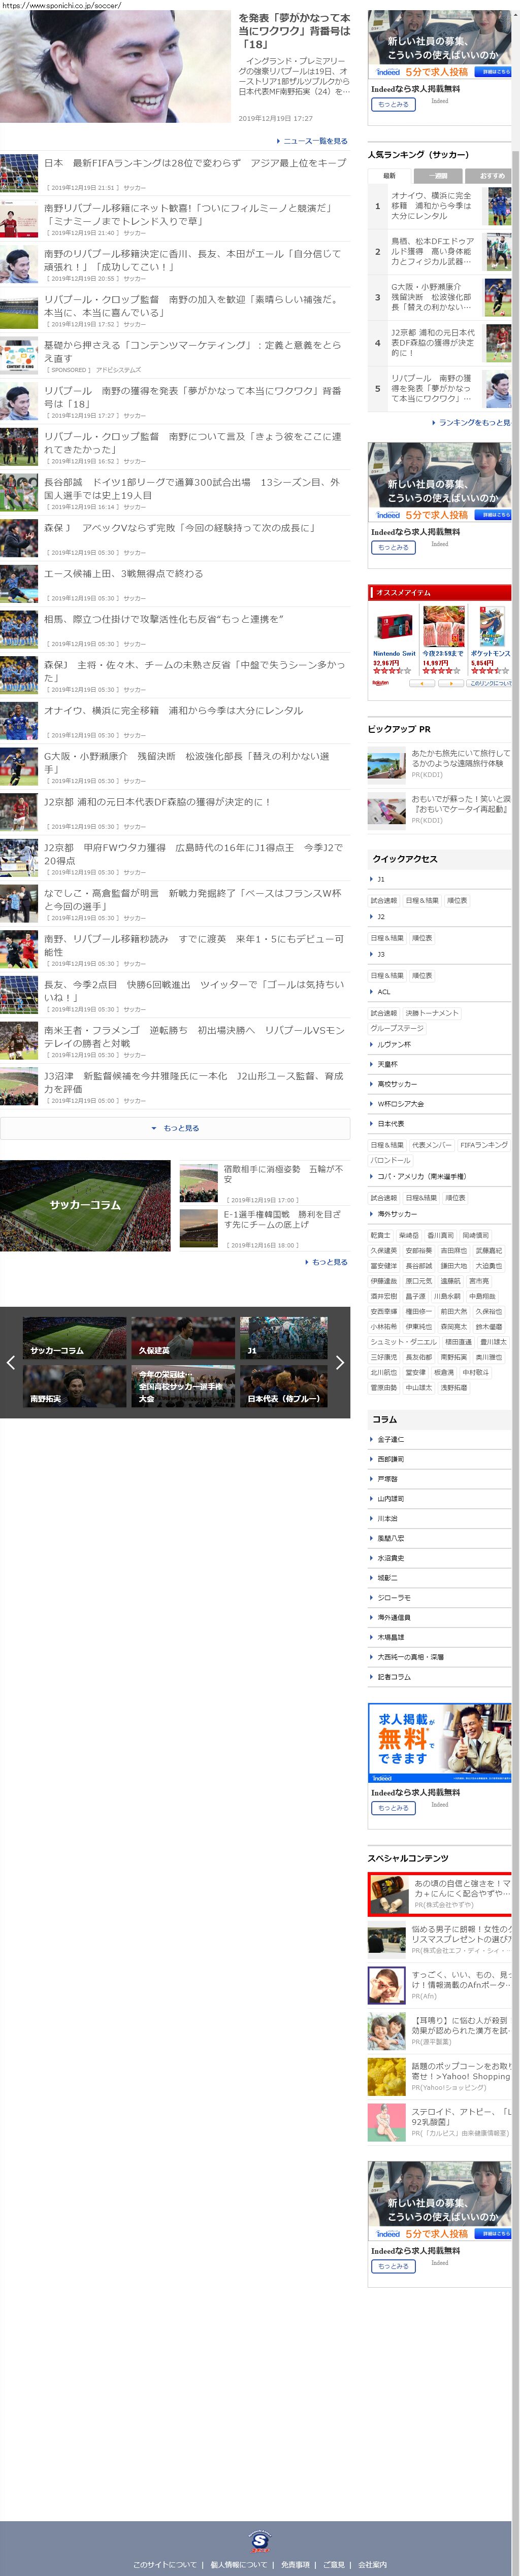Click the 個人情報について footer link
Screen dimensions: 520x2576
pos(239,2564)
